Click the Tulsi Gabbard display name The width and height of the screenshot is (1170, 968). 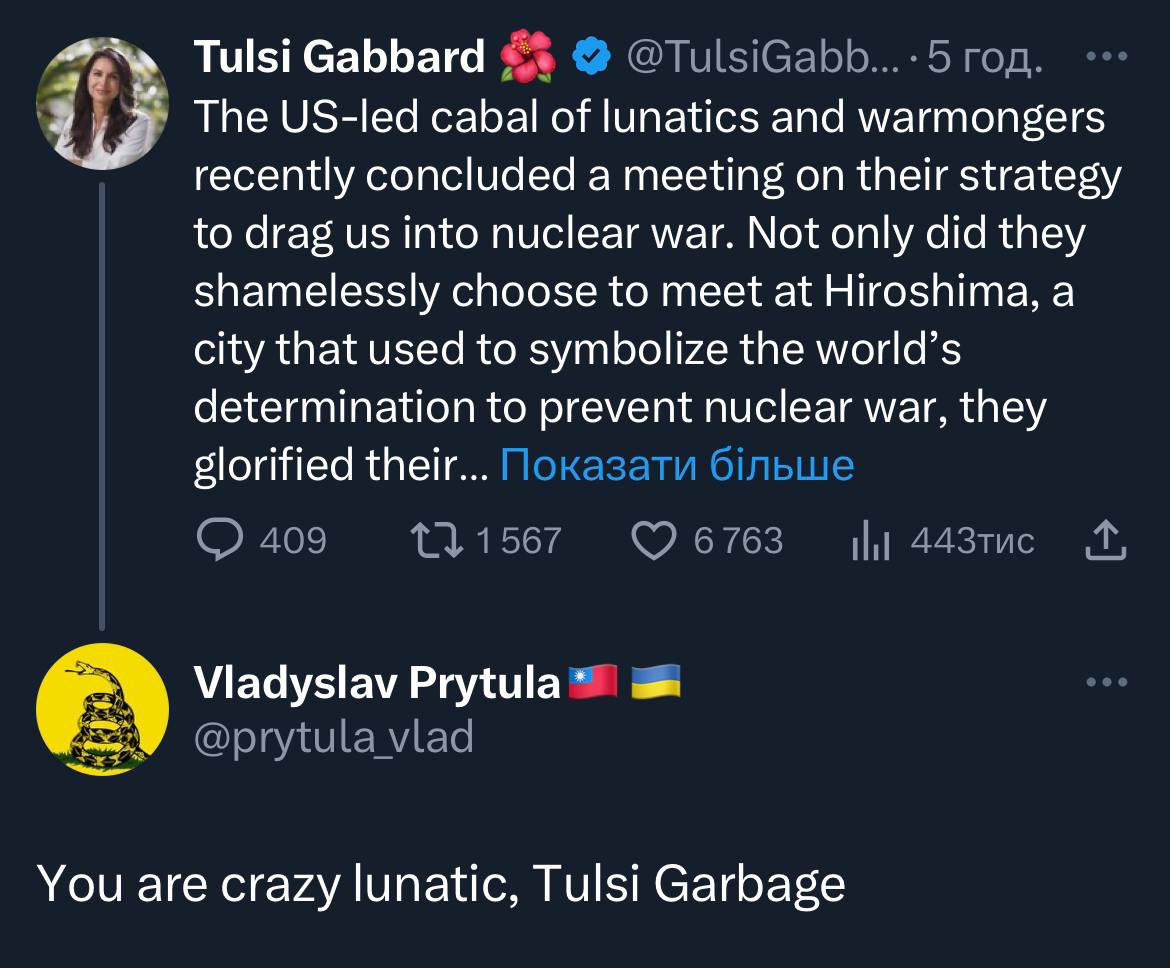coord(339,58)
